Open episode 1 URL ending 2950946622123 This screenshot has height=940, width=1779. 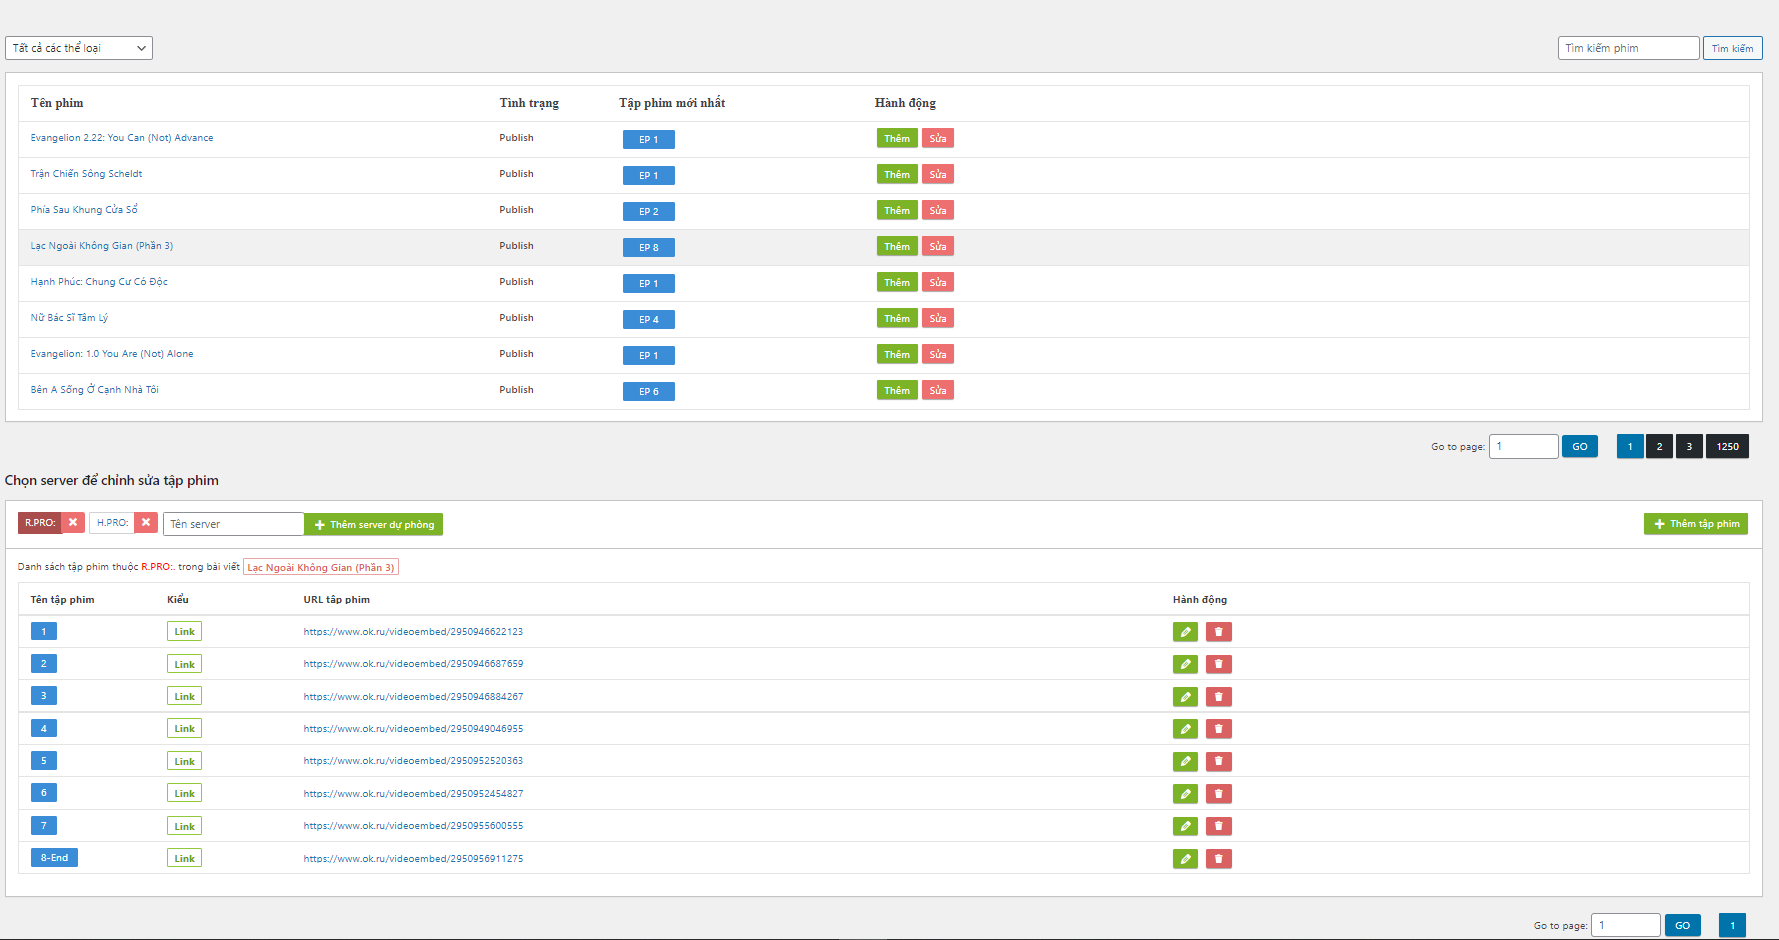[x=413, y=632]
